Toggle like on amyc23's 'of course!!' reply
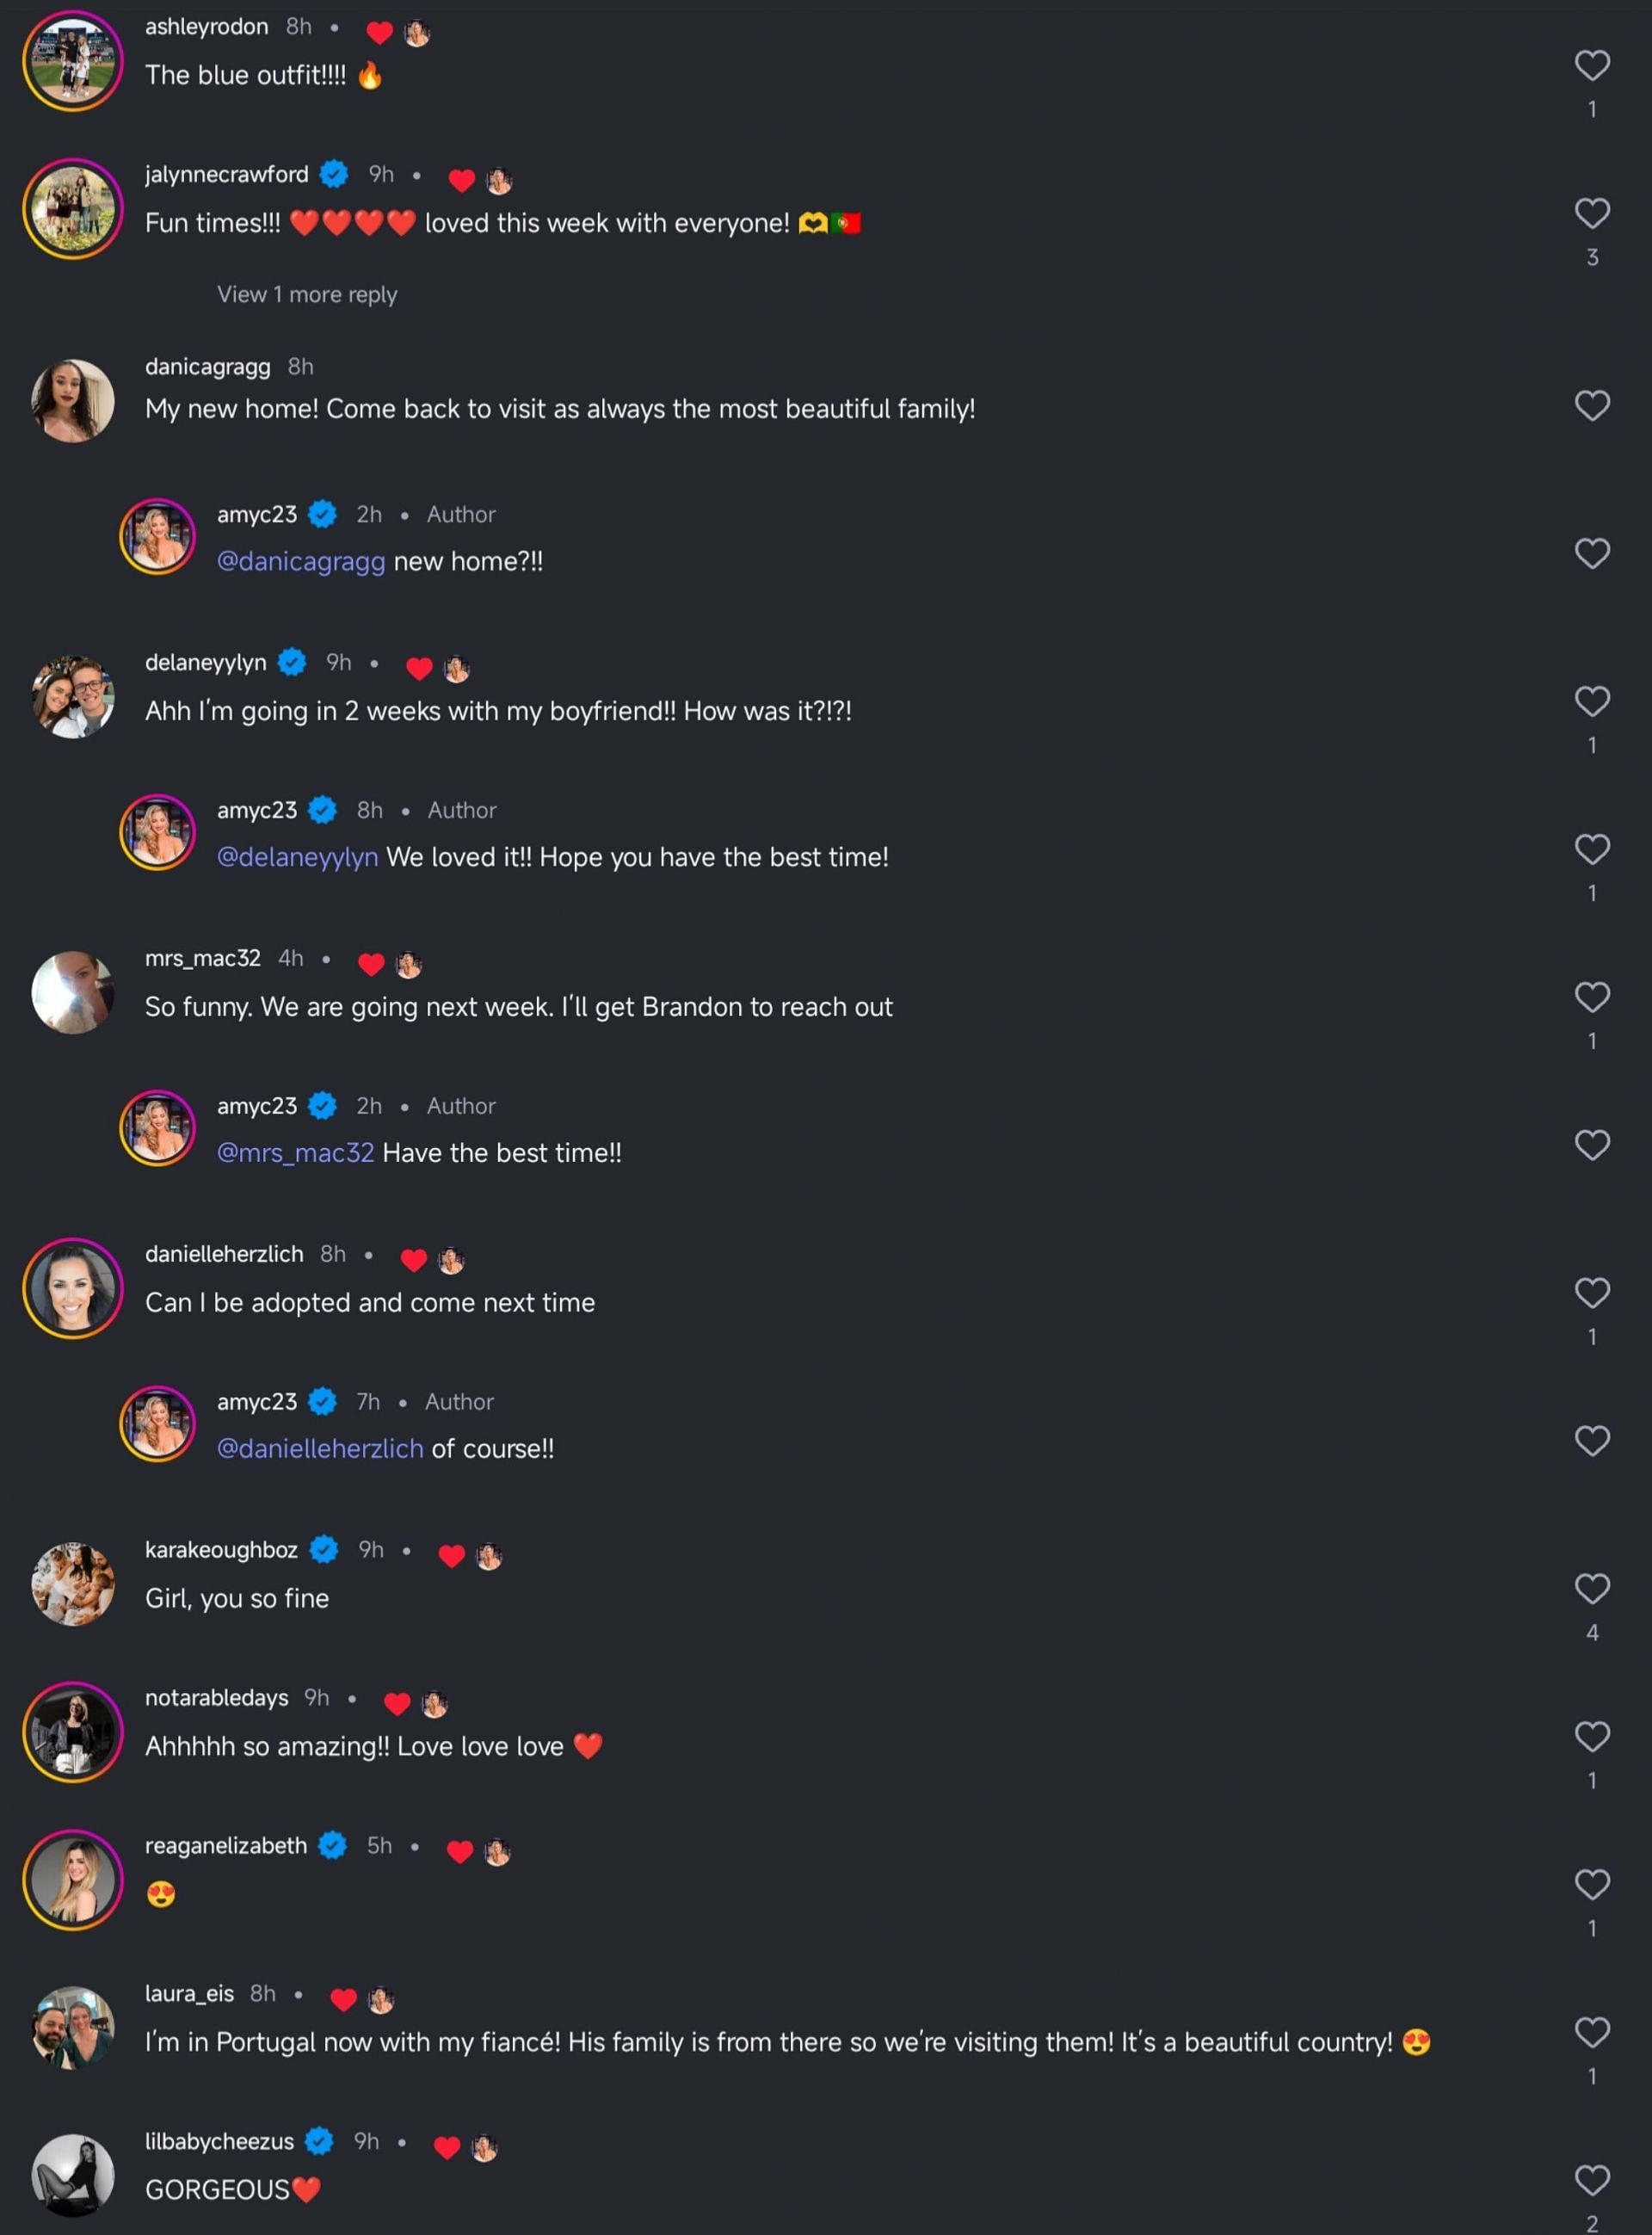This screenshot has width=1652, height=2235. coord(1591,1441)
